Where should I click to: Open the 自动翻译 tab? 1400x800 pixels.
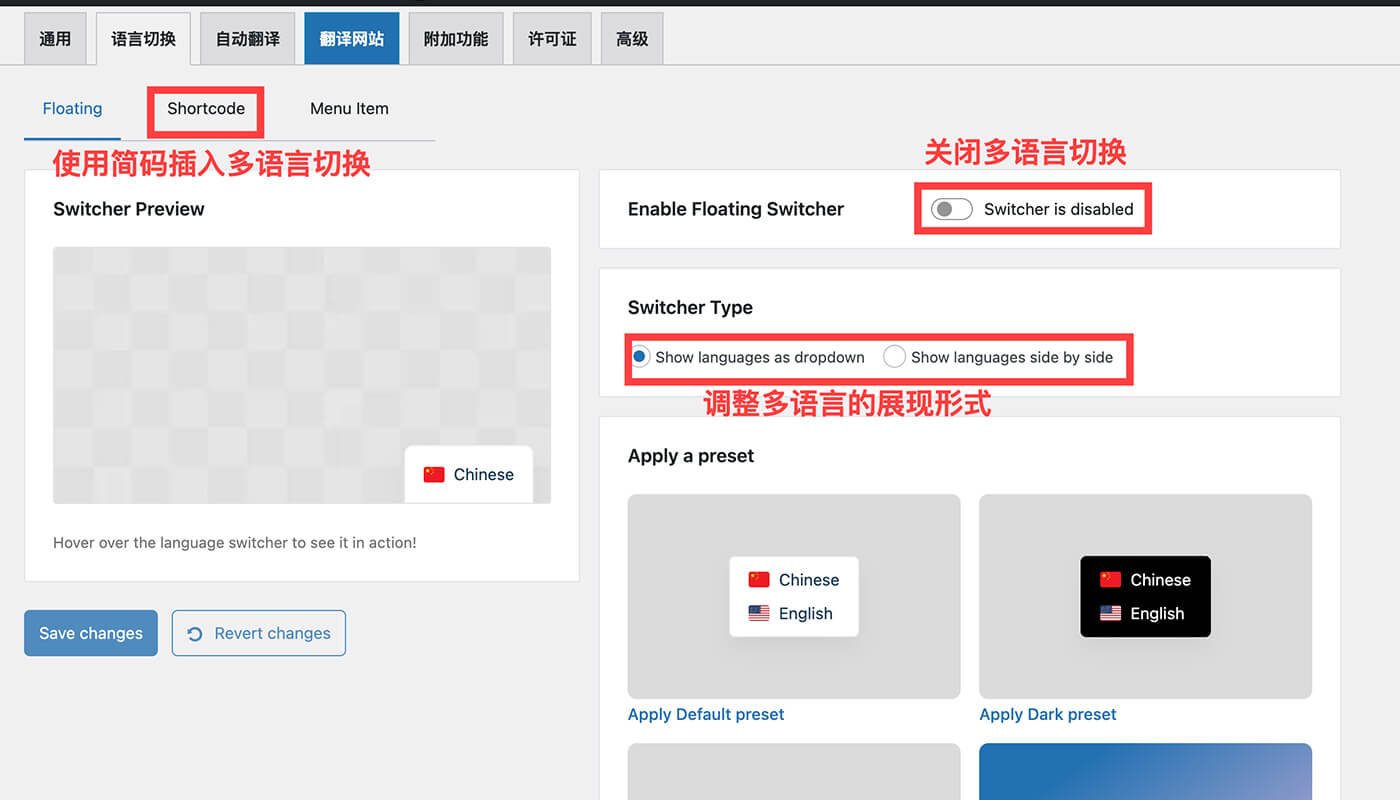[x=246, y=38]
